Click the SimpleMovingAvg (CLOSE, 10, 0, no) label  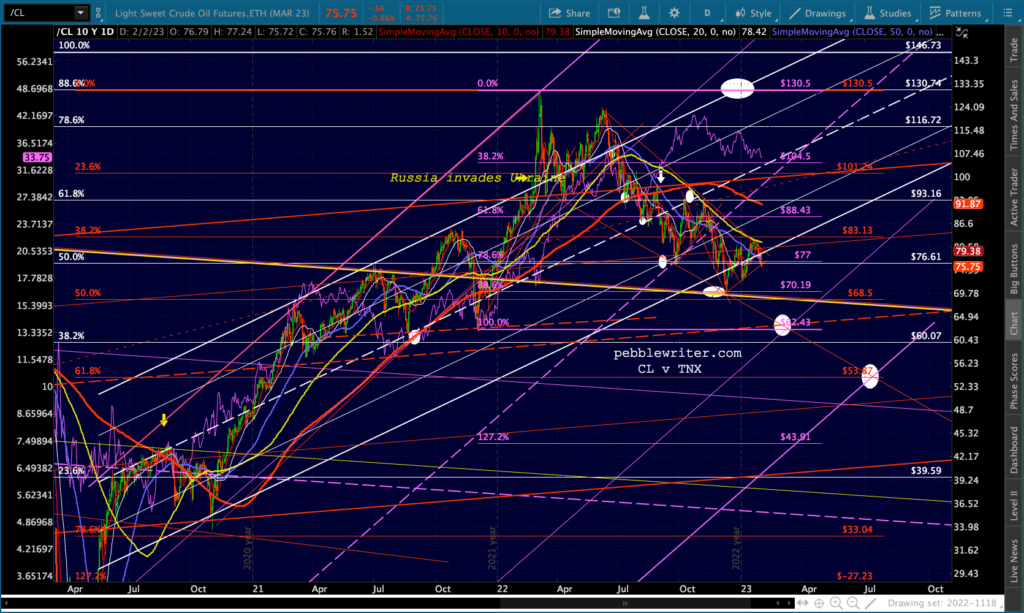pyautogui.click(x=459, y=32)
